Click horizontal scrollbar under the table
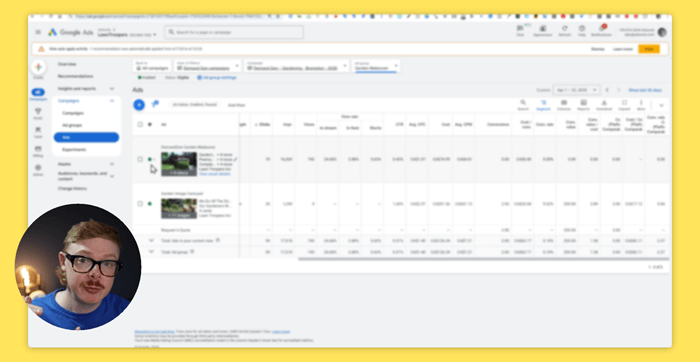700x362 pixels. (483, 259)
